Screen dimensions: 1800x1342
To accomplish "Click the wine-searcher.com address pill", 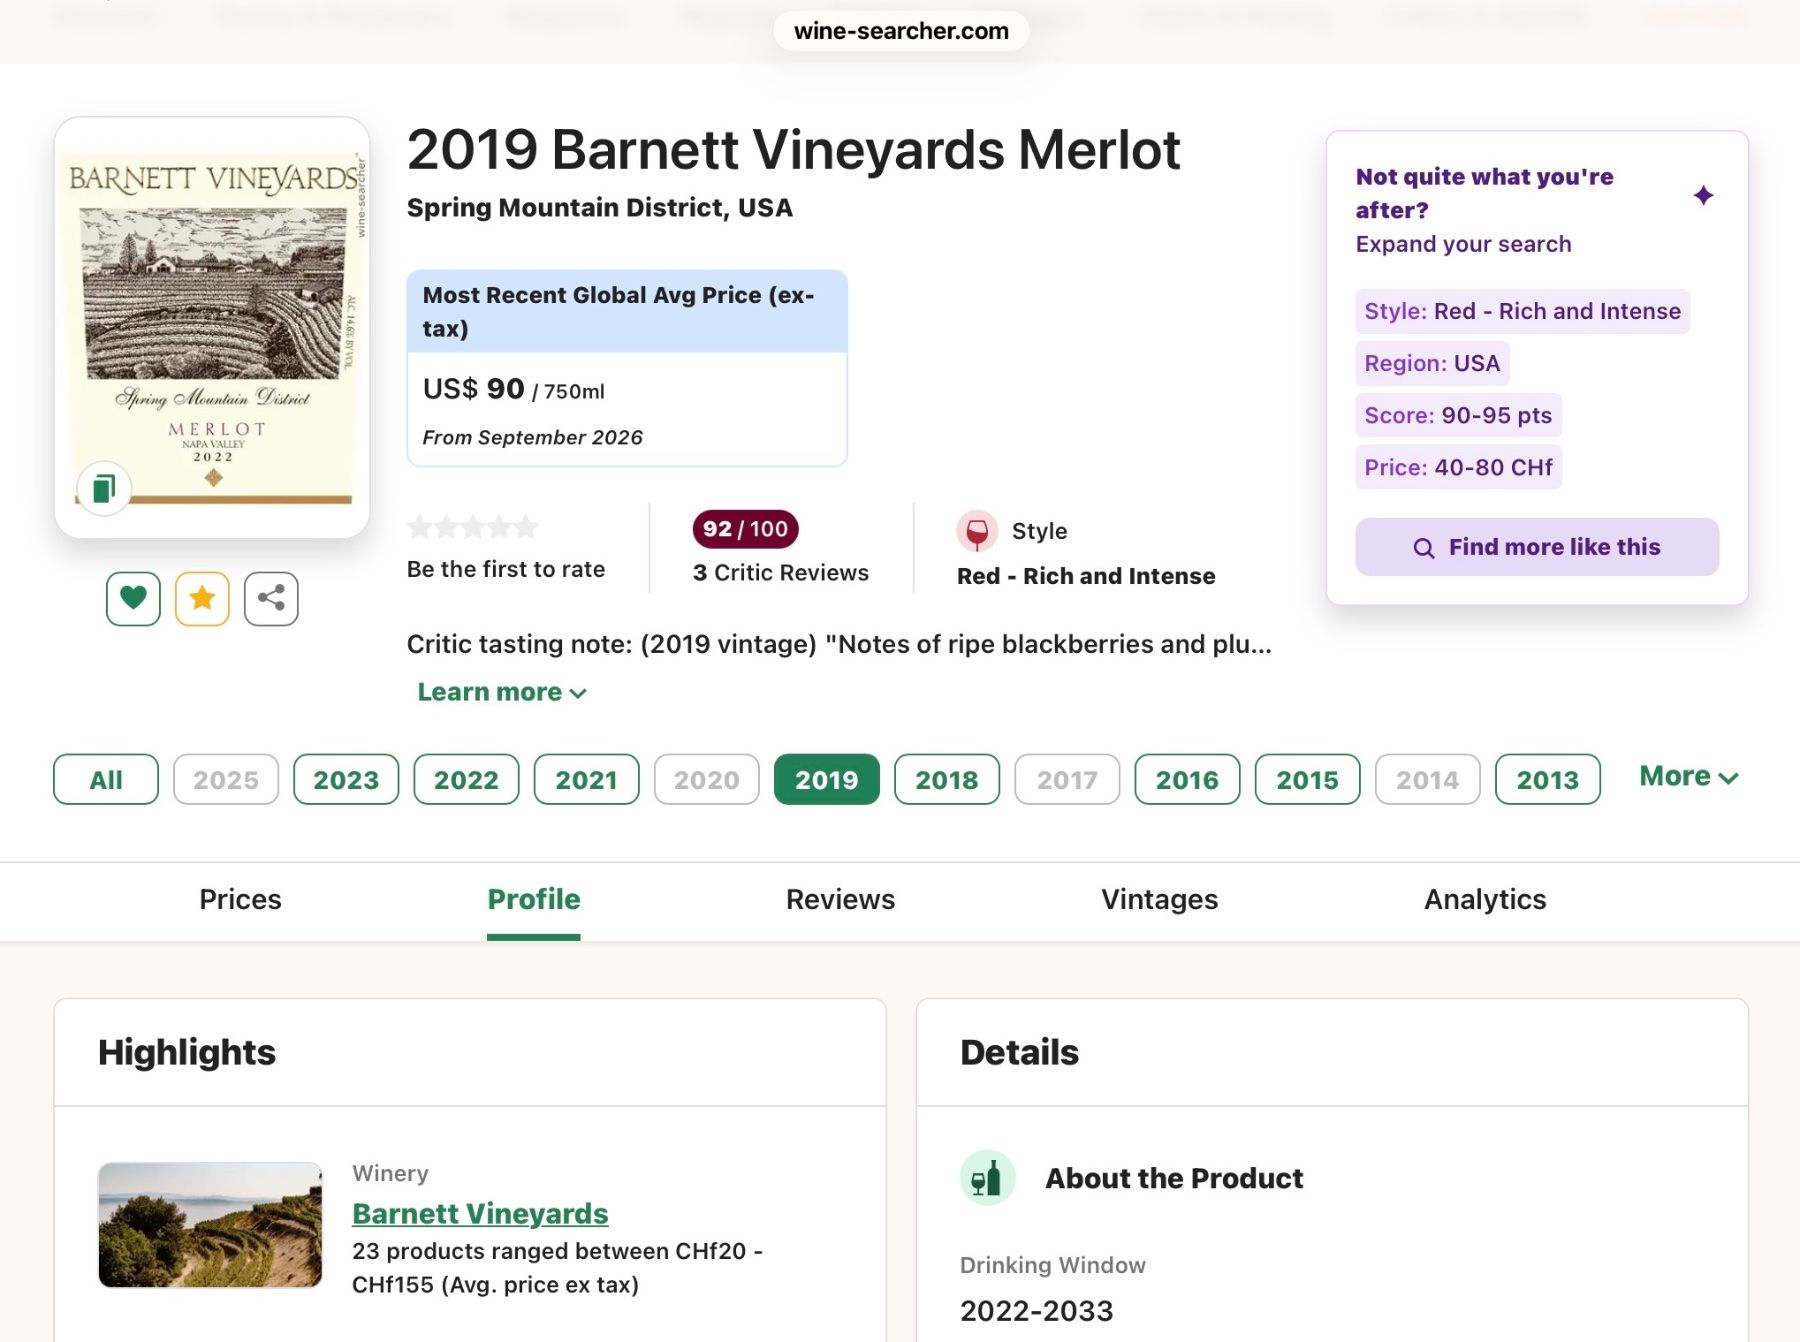I will click(x=901, y=31).
